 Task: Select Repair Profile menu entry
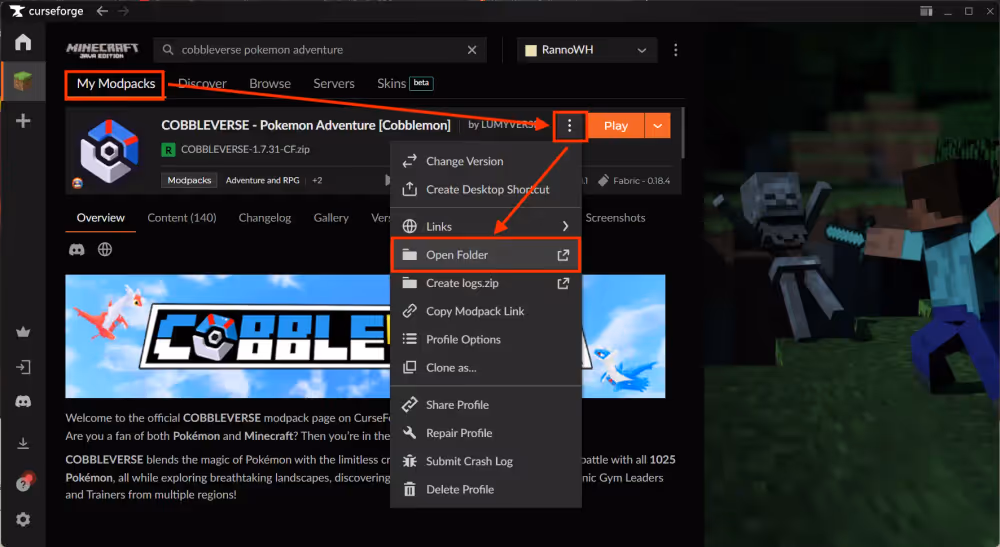pyautogui.click(x=485, y=433)
